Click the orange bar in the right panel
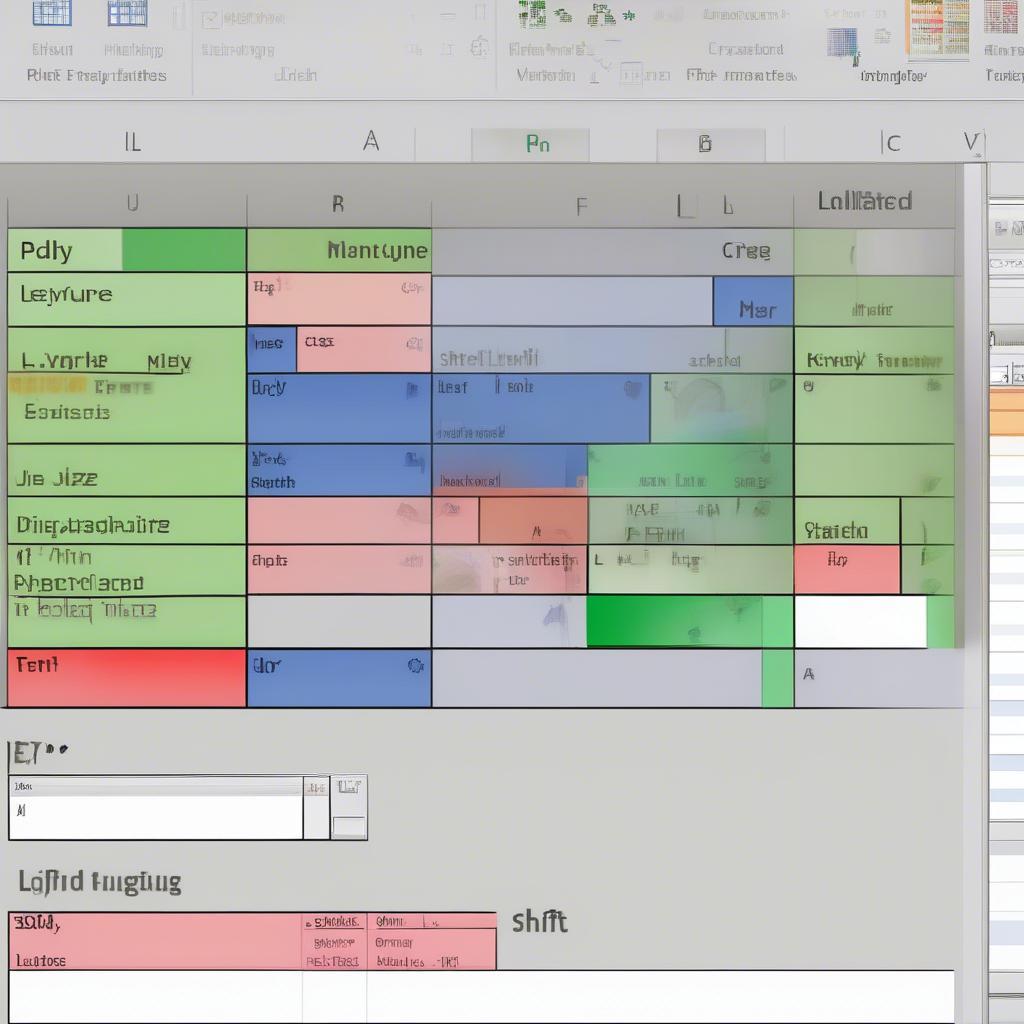This screenshot has width=1024, height=1024. coord(1006,412)
